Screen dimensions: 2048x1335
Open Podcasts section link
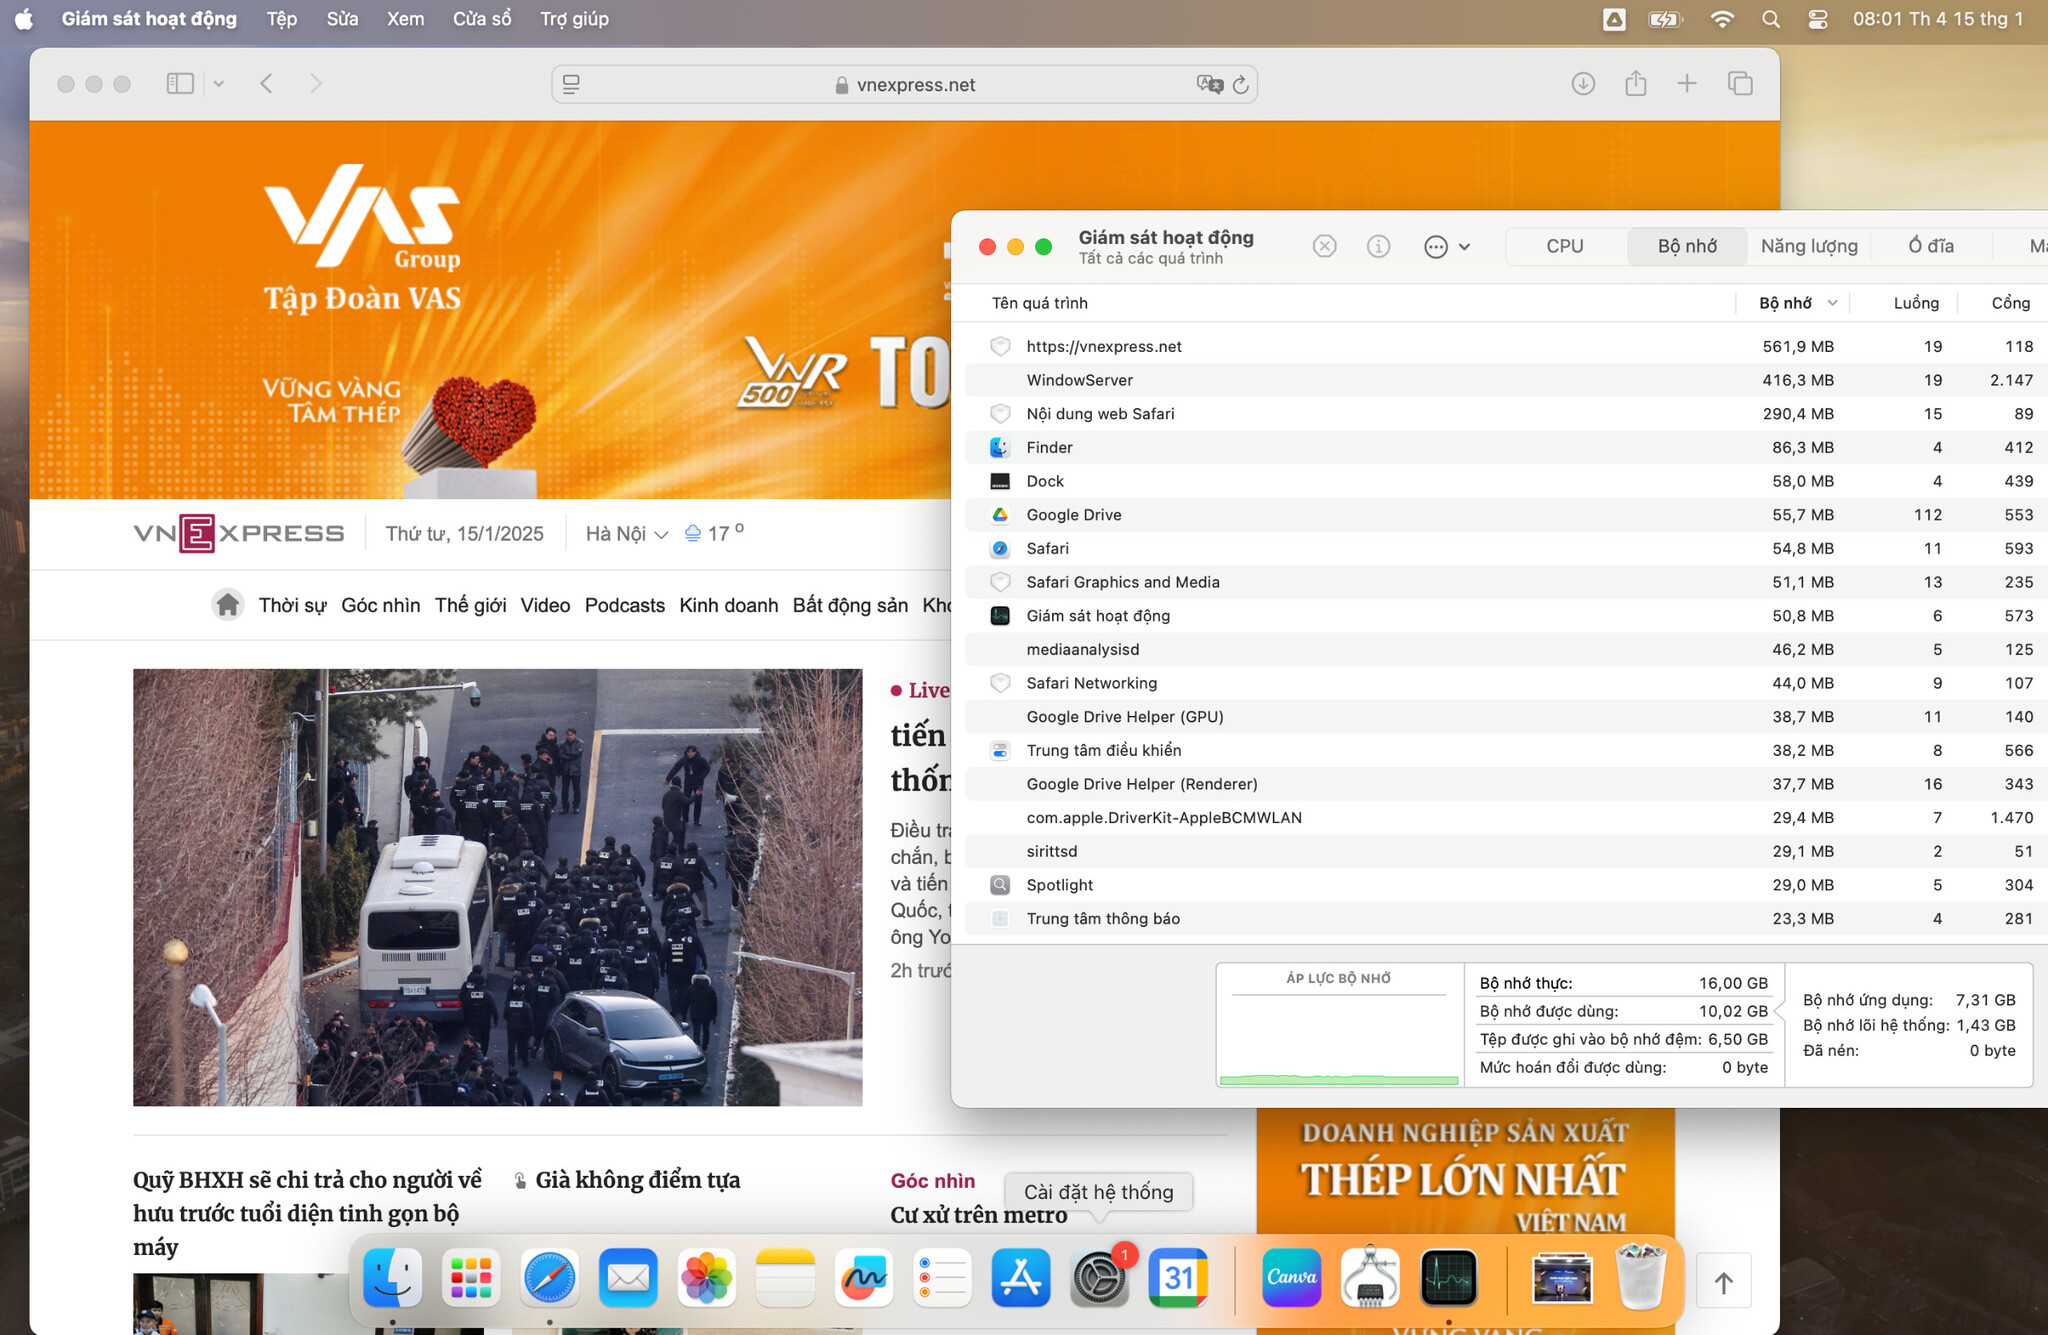(625, 605)
